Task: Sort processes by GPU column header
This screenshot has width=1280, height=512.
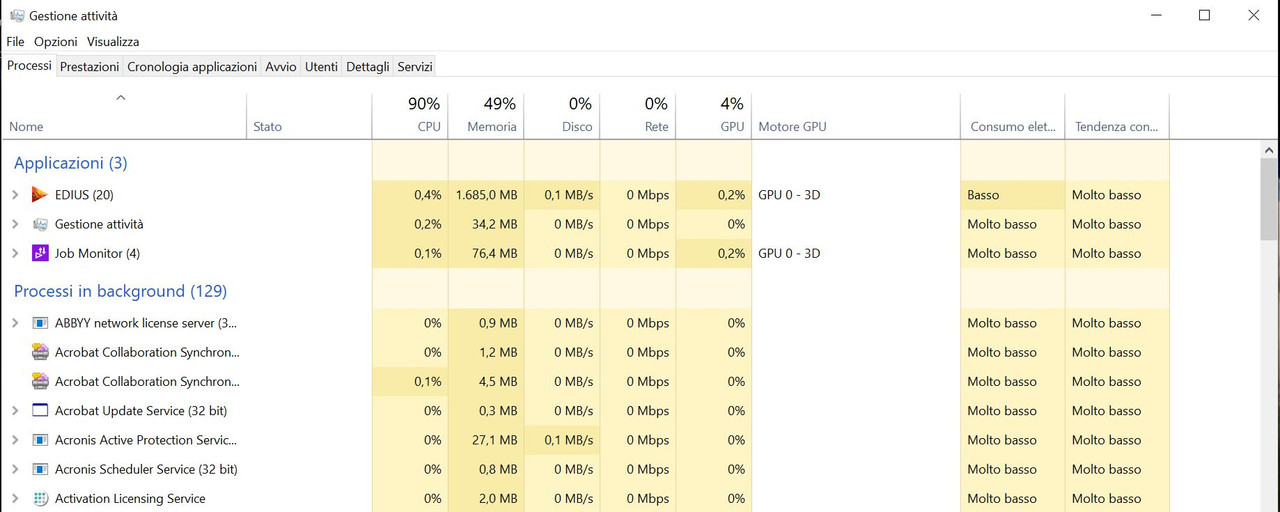Action: pyautogui.click(x=714, y=116)
